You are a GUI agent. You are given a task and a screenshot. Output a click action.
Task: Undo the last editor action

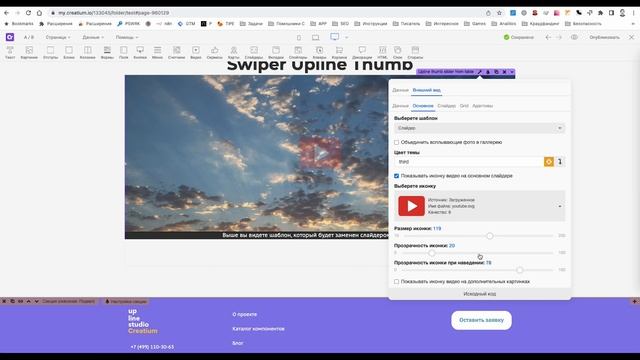click(x=548, y=37)
